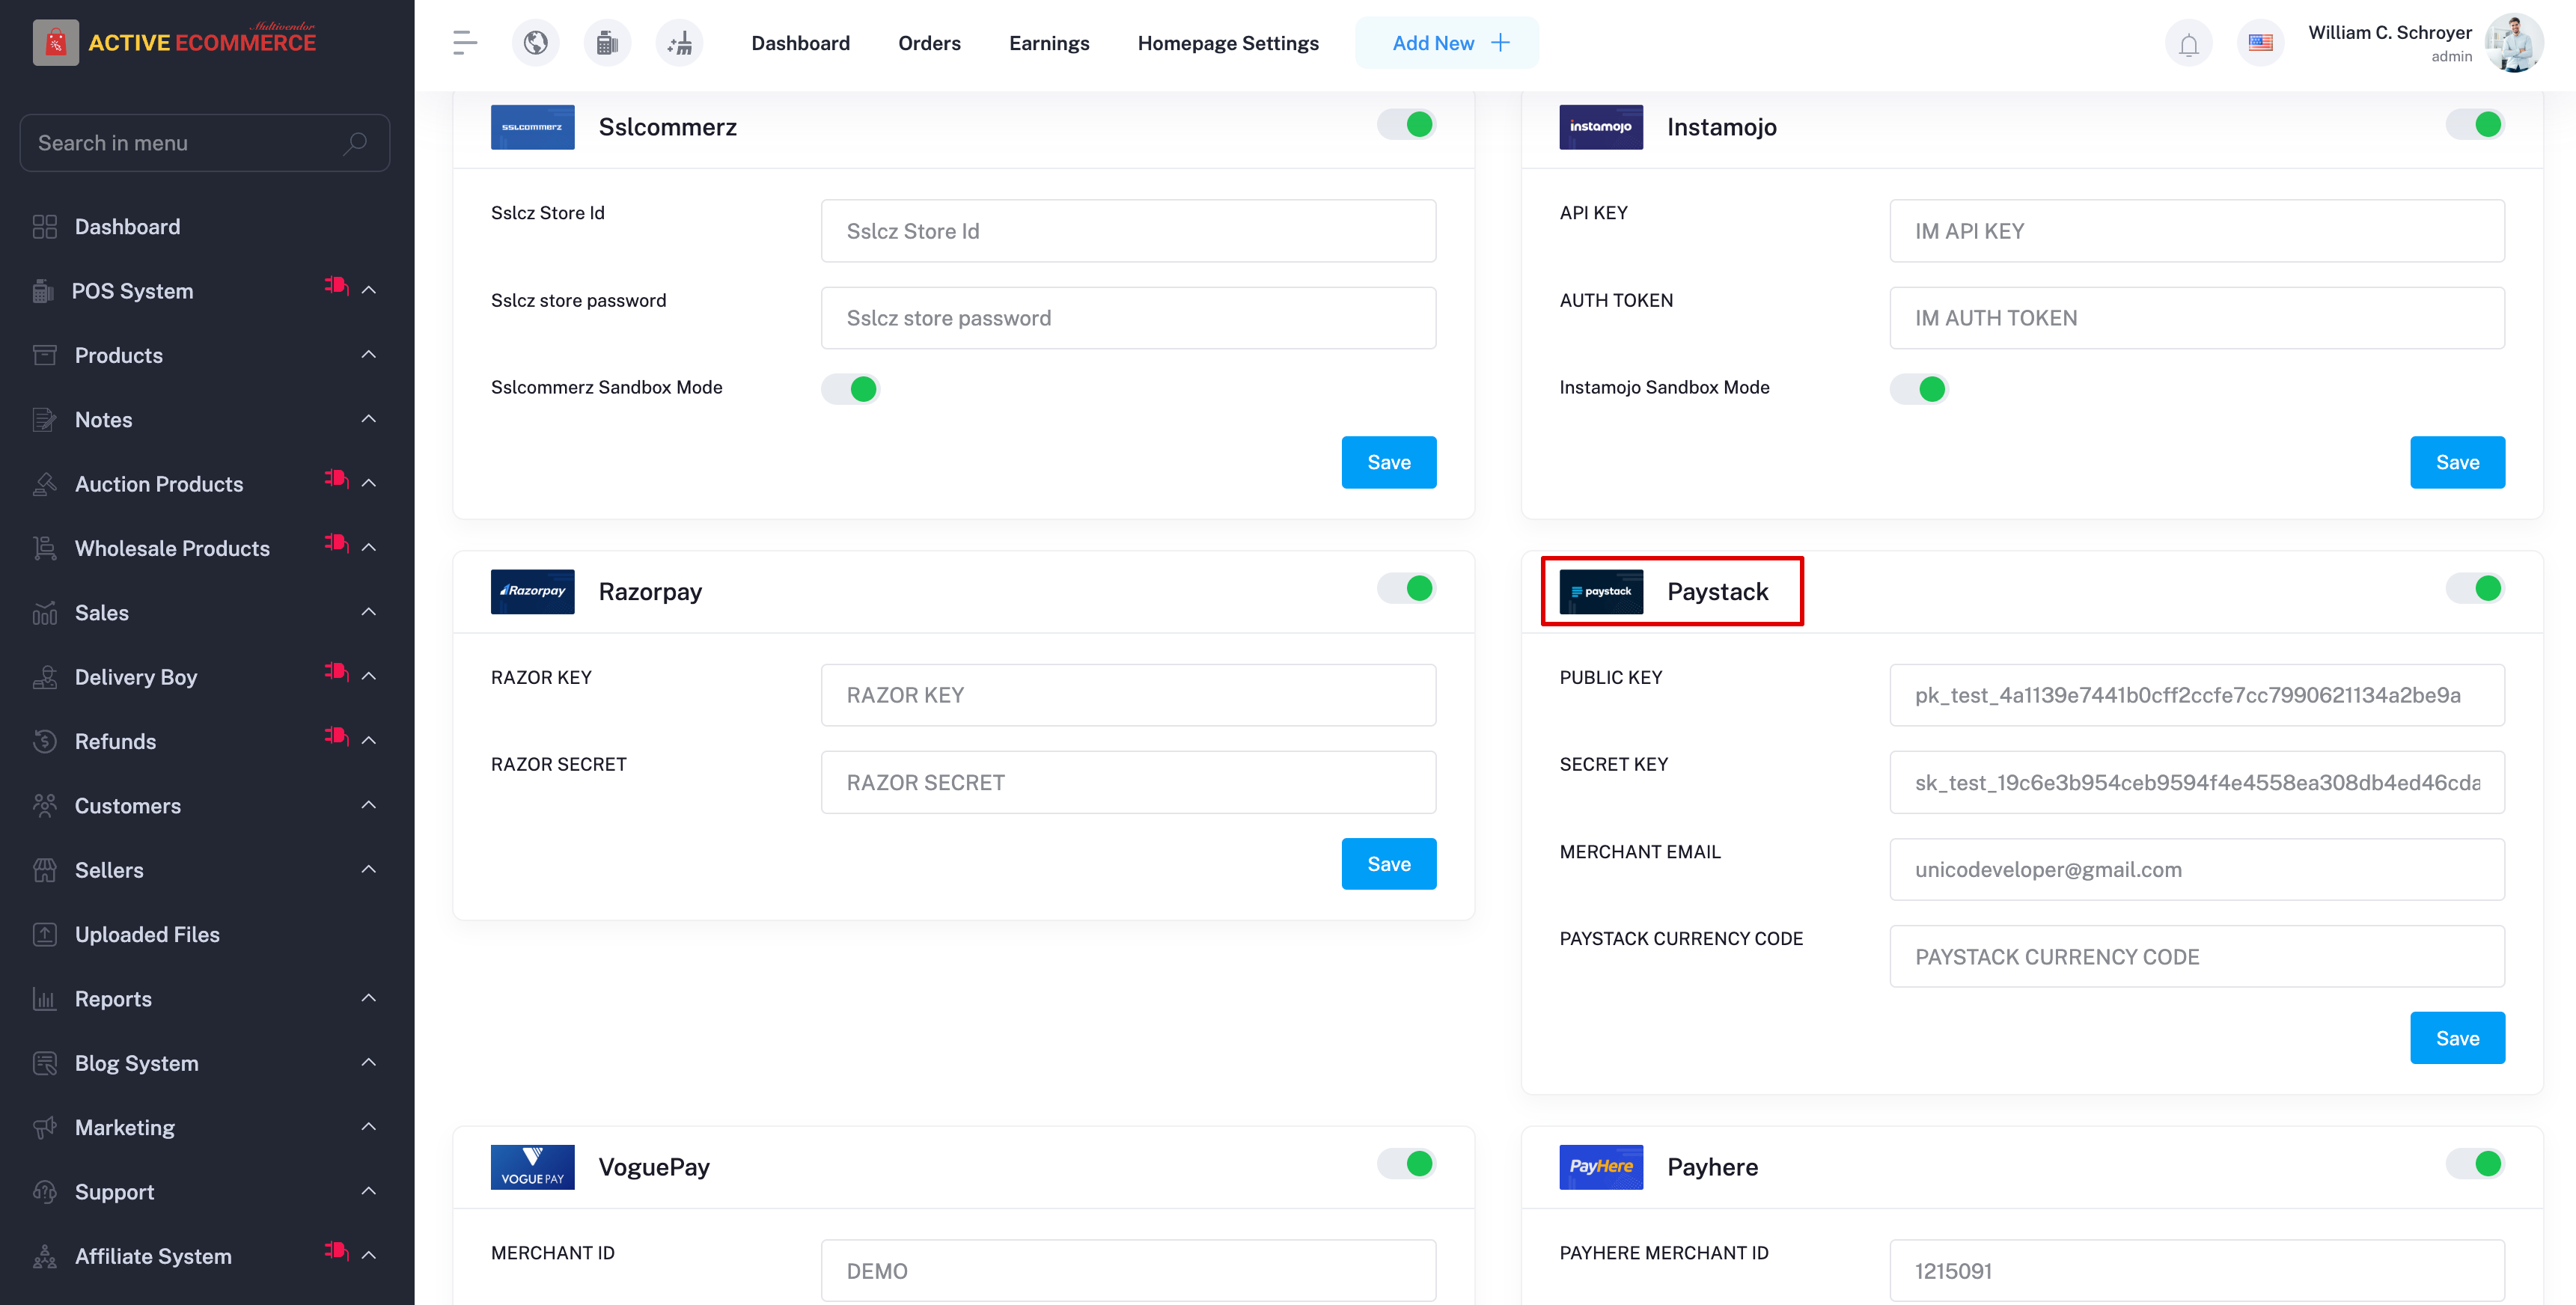
Task: Open Dashboard in the top navigation
Action: click(x=800, y=43)
